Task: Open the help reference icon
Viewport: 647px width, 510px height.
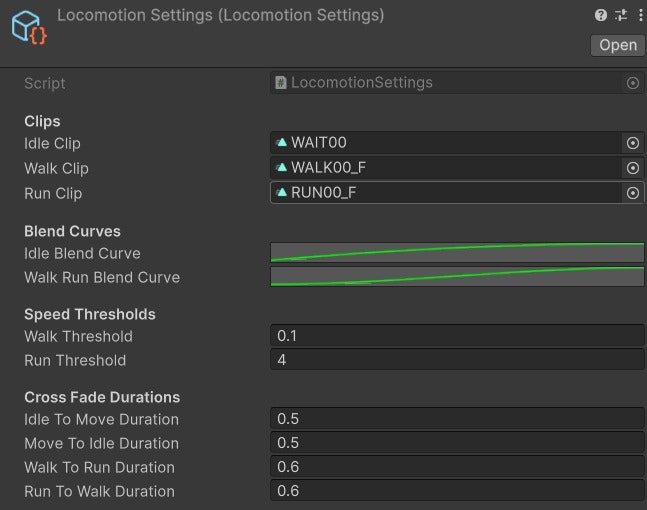Action: (600, 15)
